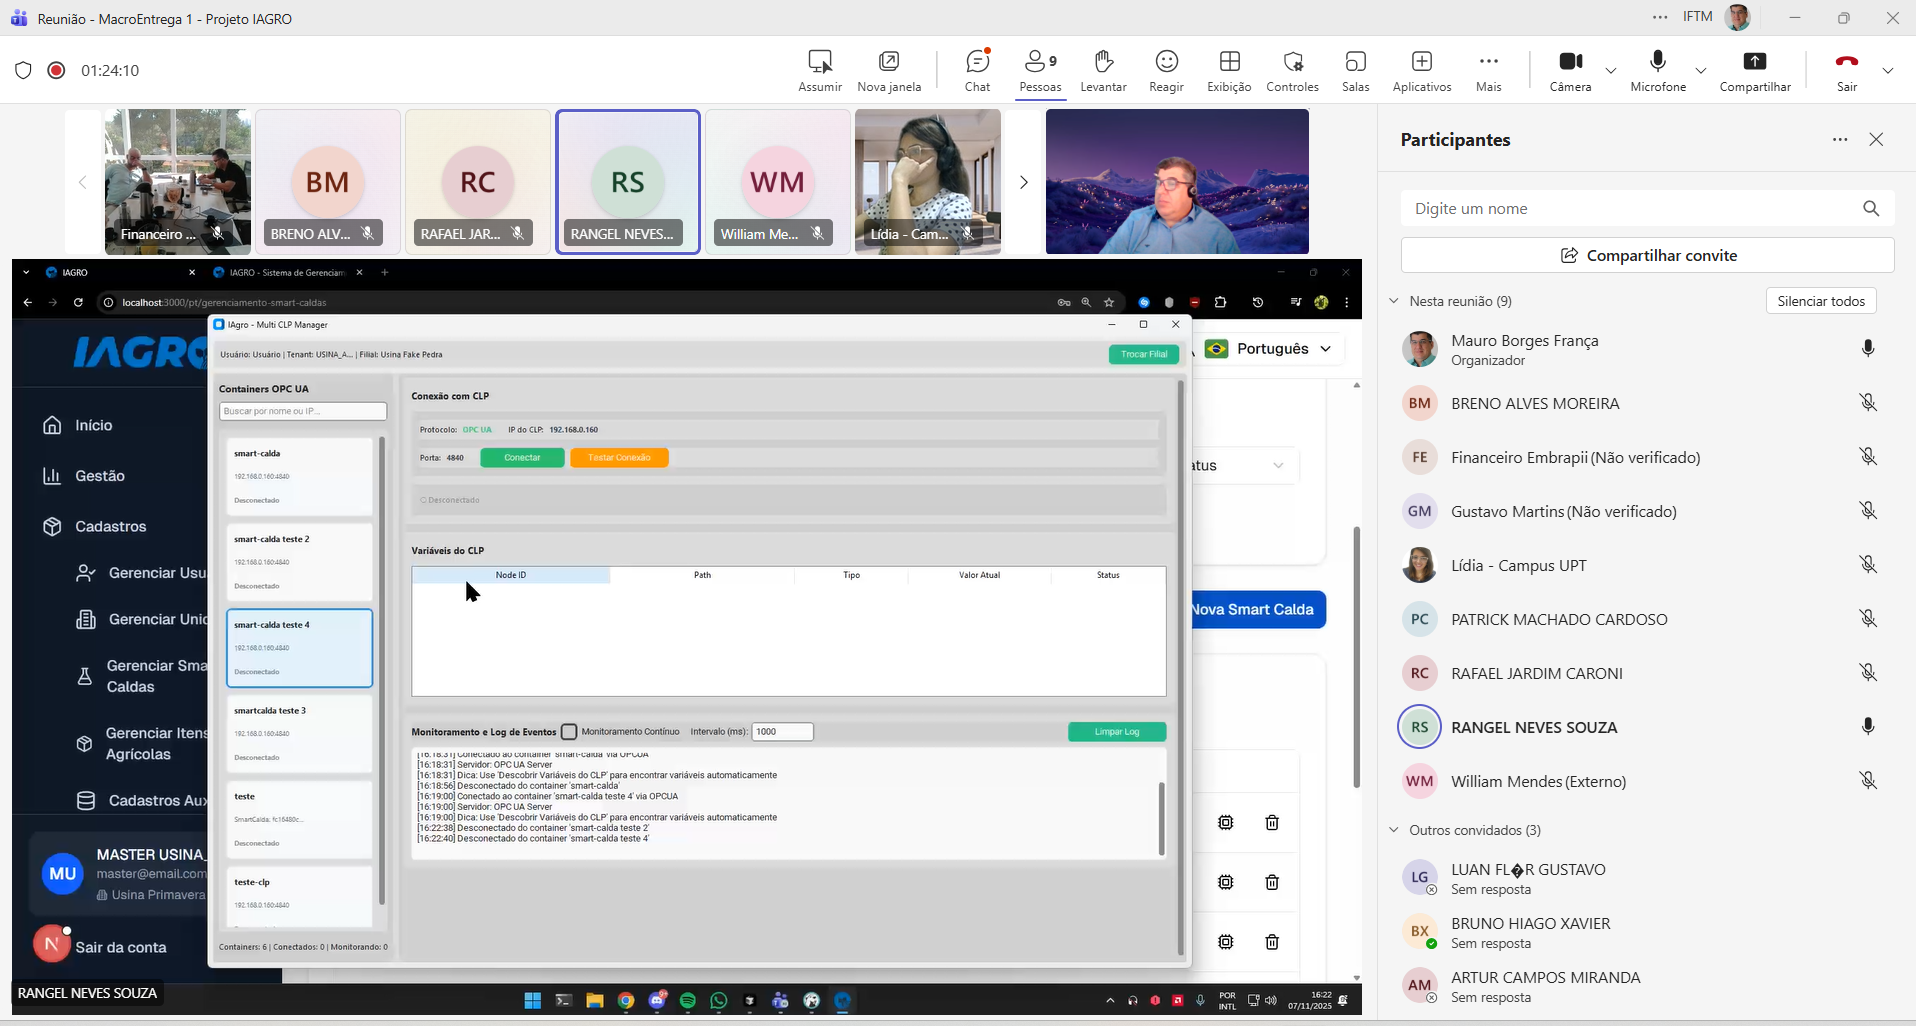Expand the Câmera options arrow

click(x=1610, y=71)
